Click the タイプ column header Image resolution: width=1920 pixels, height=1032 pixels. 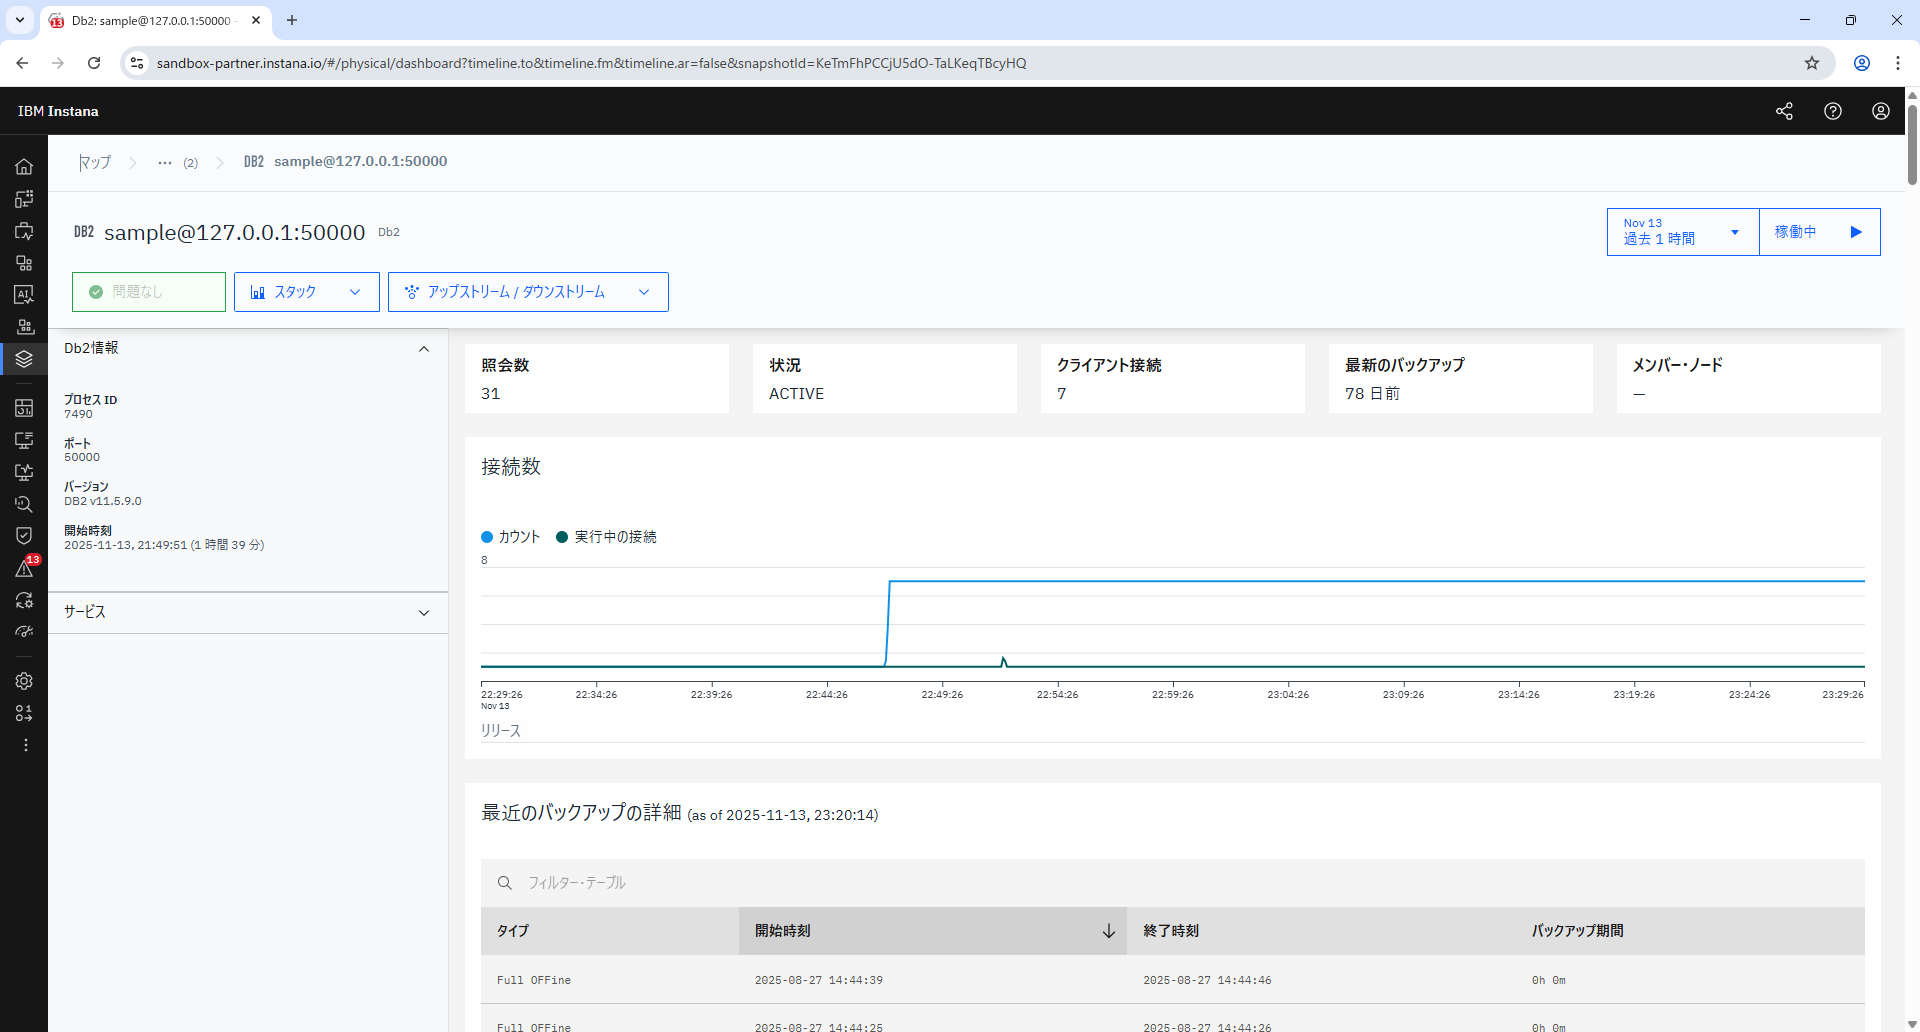610,931
